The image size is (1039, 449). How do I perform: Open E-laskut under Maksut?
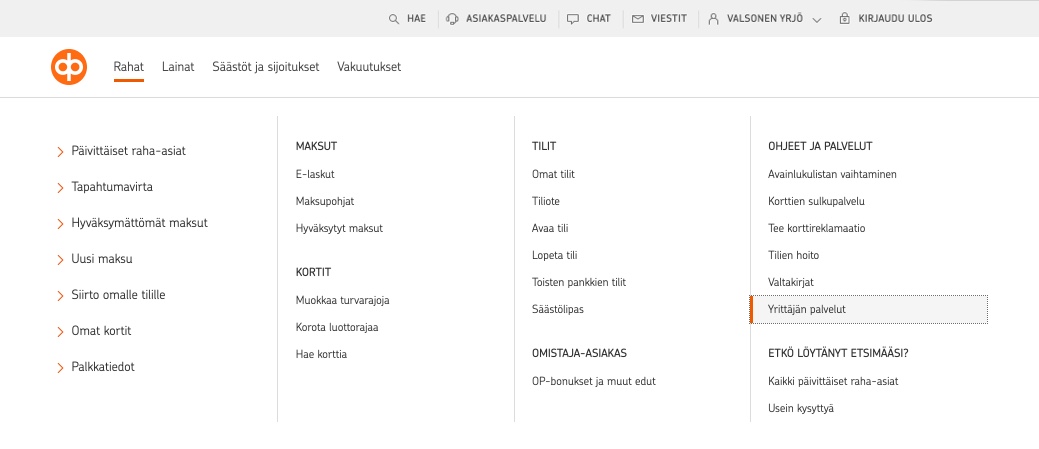click(x=315, y=174)
